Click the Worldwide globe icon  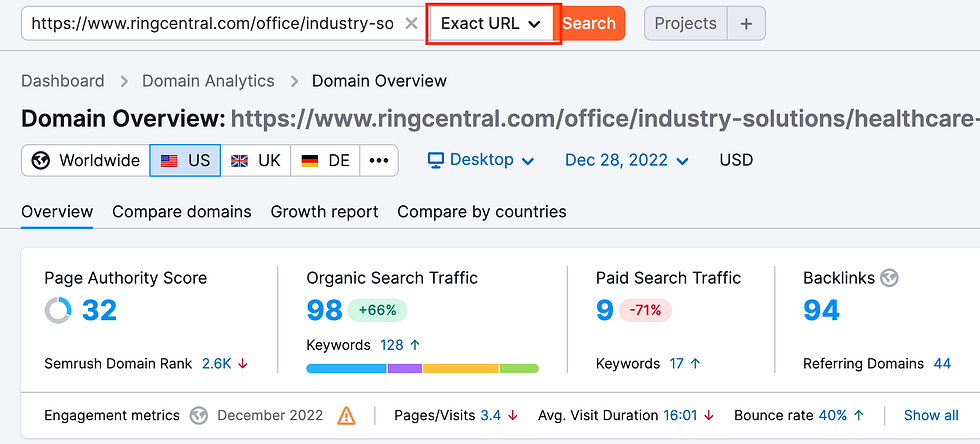click(x=41, y=161)
